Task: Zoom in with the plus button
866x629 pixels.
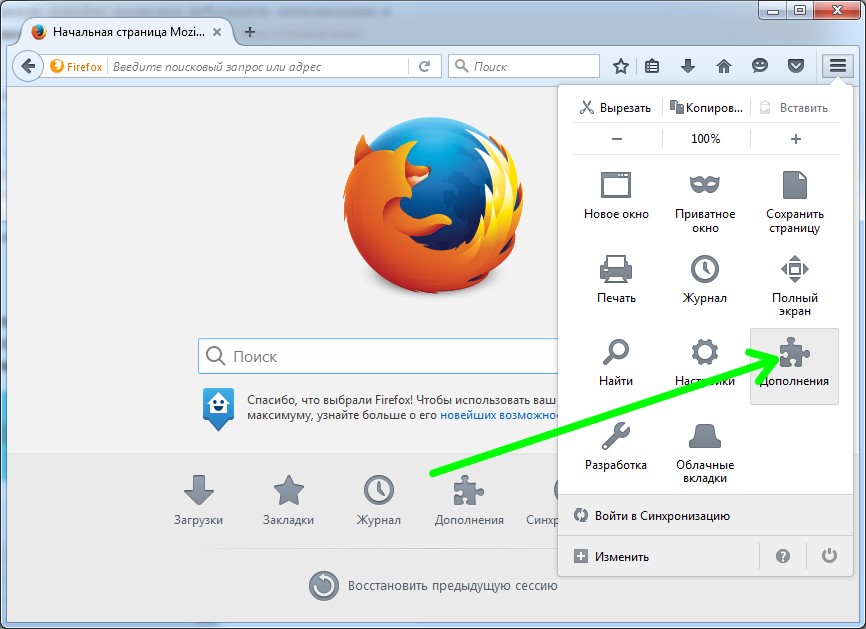Action: click(x=795, y=139)
